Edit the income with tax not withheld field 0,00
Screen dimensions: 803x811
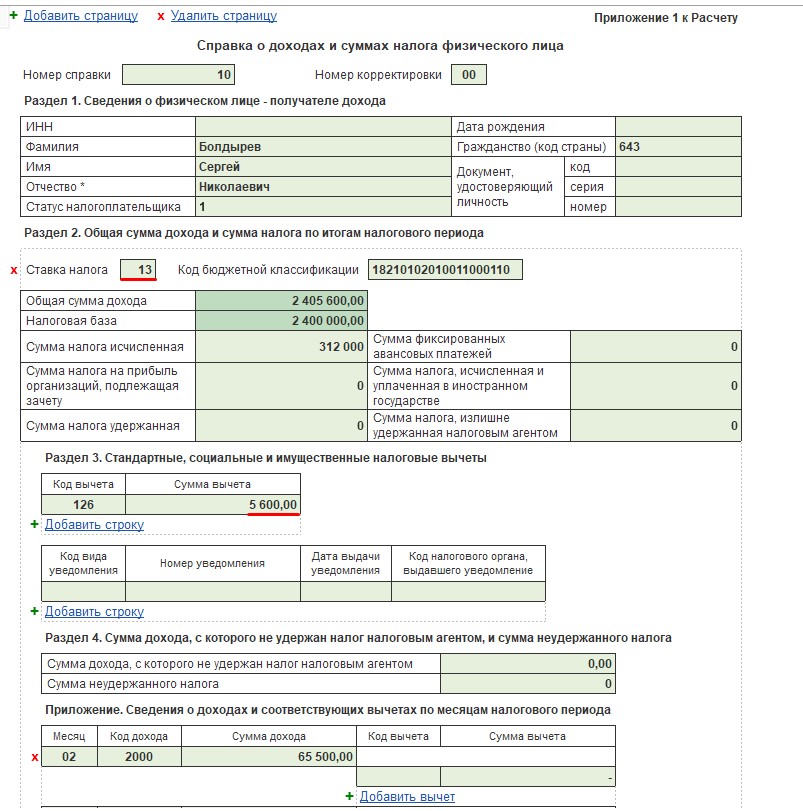point(528,664)
